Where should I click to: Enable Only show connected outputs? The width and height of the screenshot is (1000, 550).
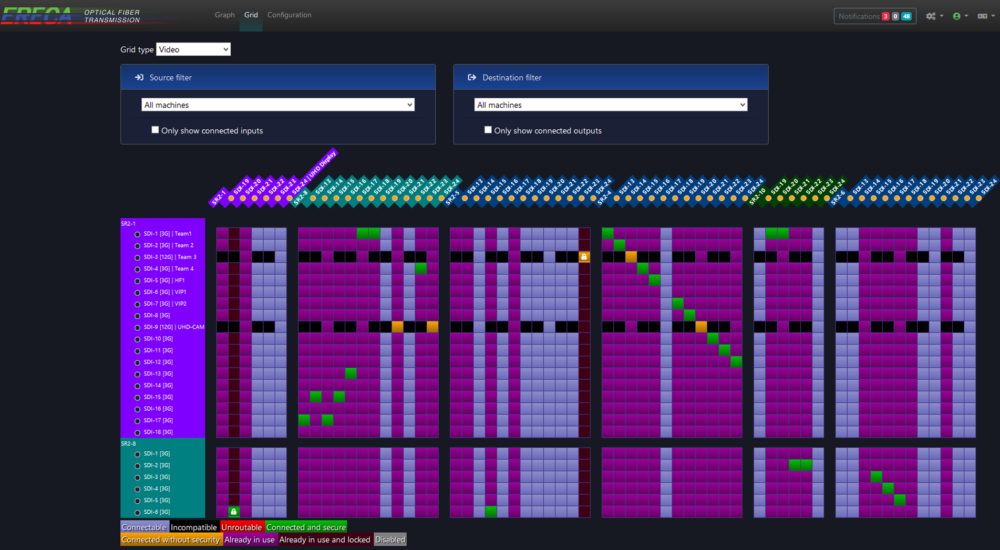[x=488, y=130]
